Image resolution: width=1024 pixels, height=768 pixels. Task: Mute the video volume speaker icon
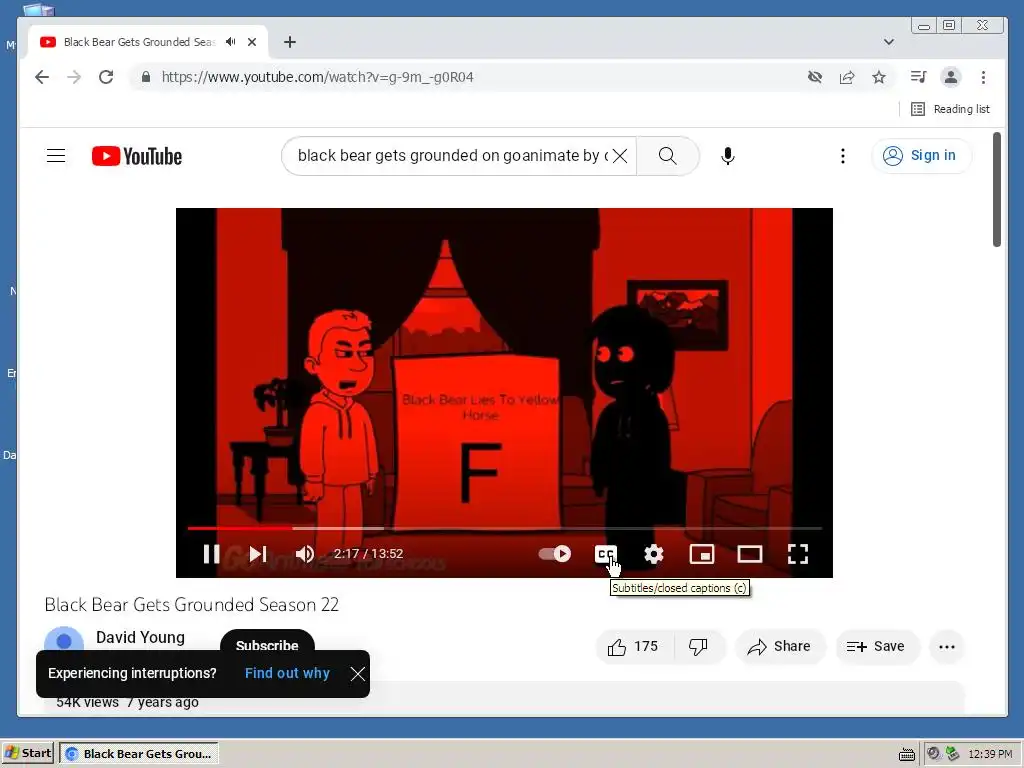tap(304, 554)
